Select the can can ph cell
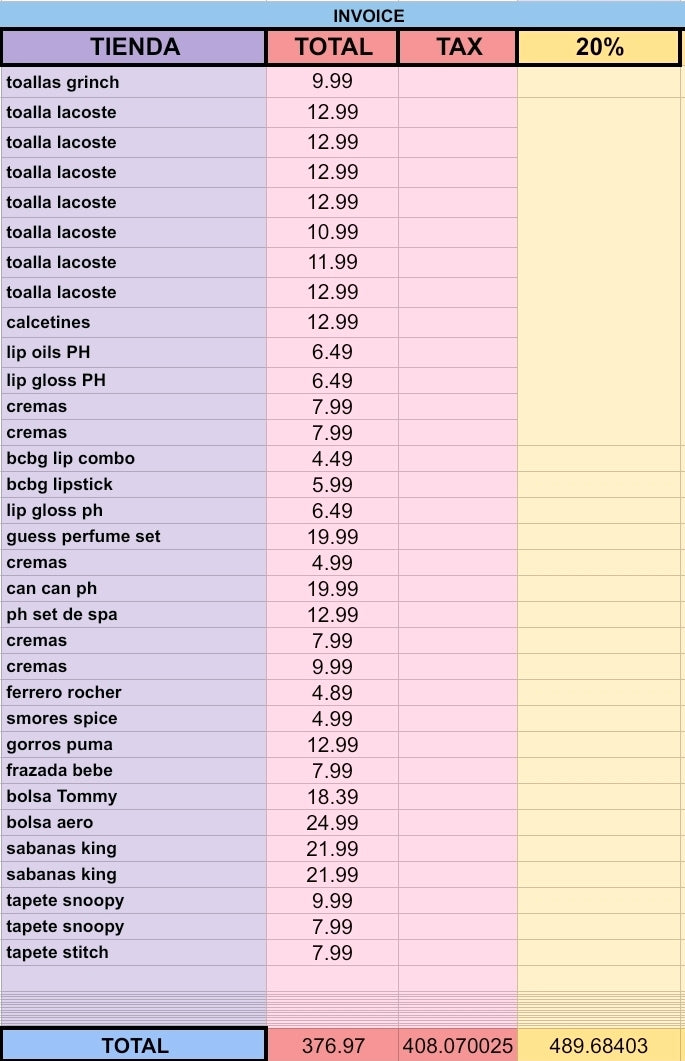Screen dimensions: 685x1061 click(134, 588)
